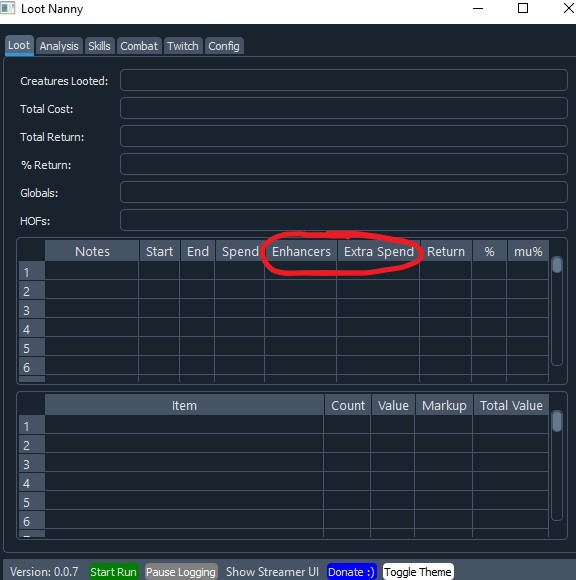Click Pause Logging button
The image size is (576, 580).
tap(181, 571)
